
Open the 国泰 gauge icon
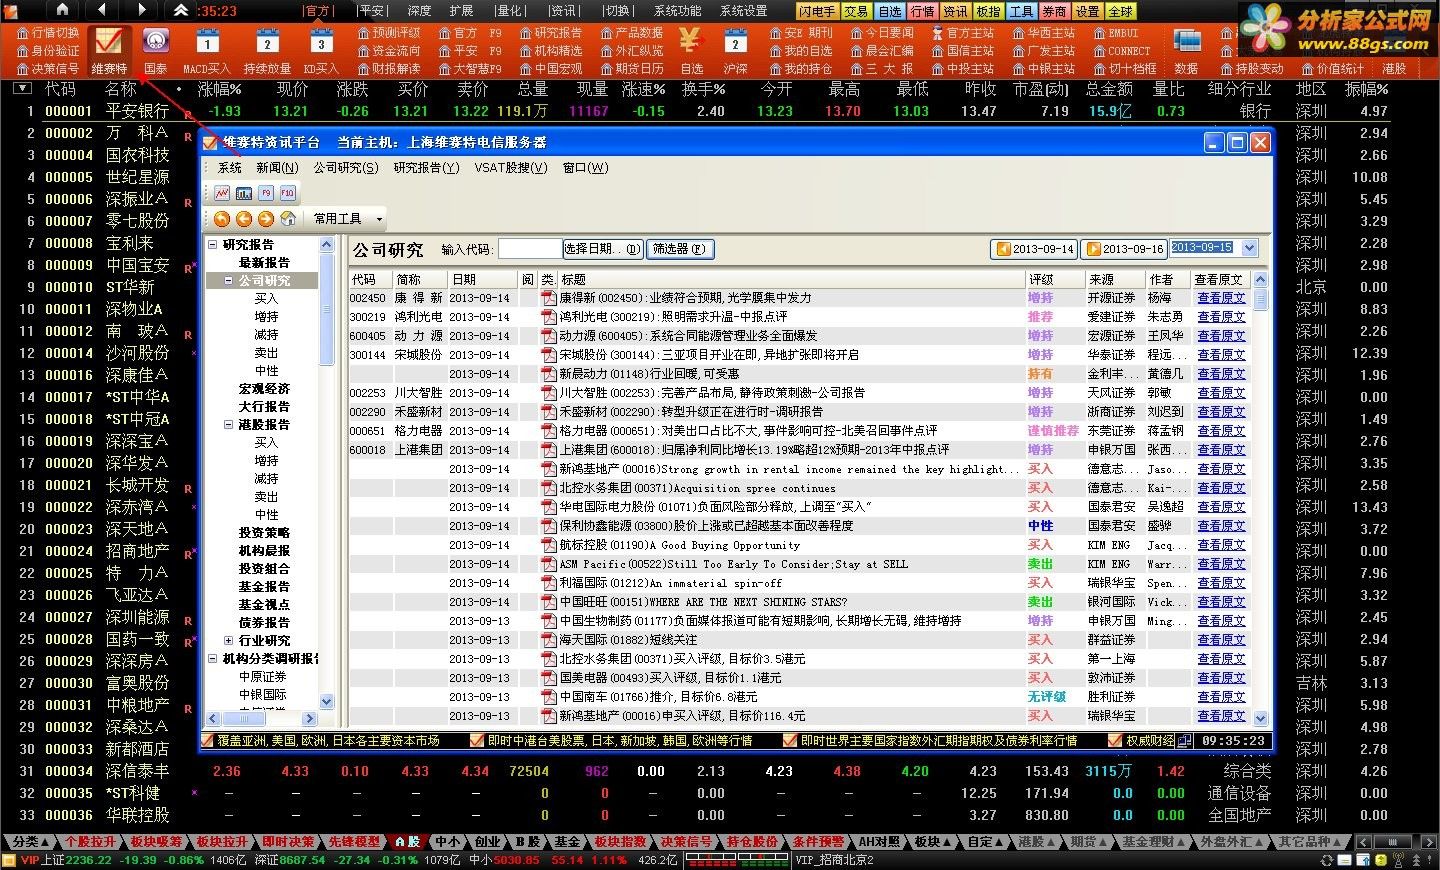(x=156, y=42)
